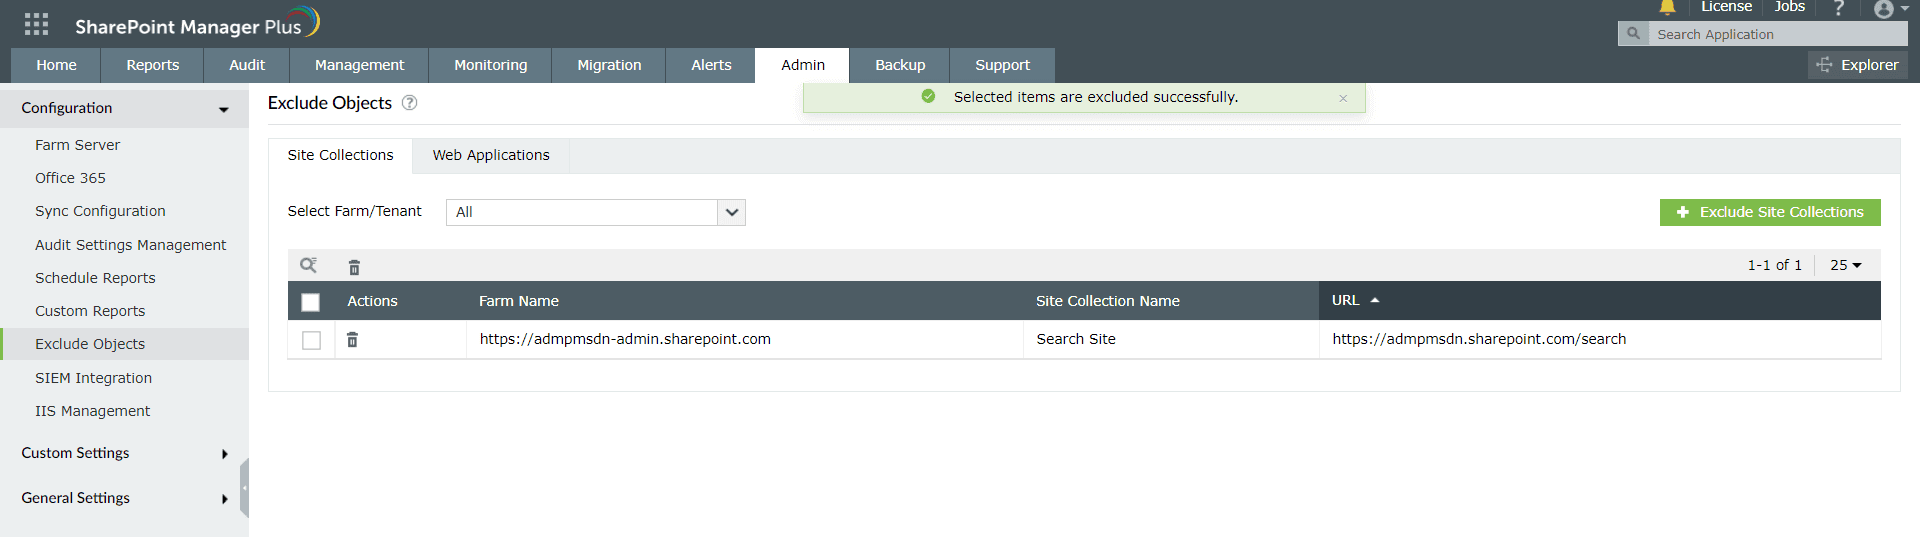Image resolution: width=1920 pixels, height=537 pixels.
Task: Collapse the Configuration section
Action: pyautogui.click(x=124, y=108)
